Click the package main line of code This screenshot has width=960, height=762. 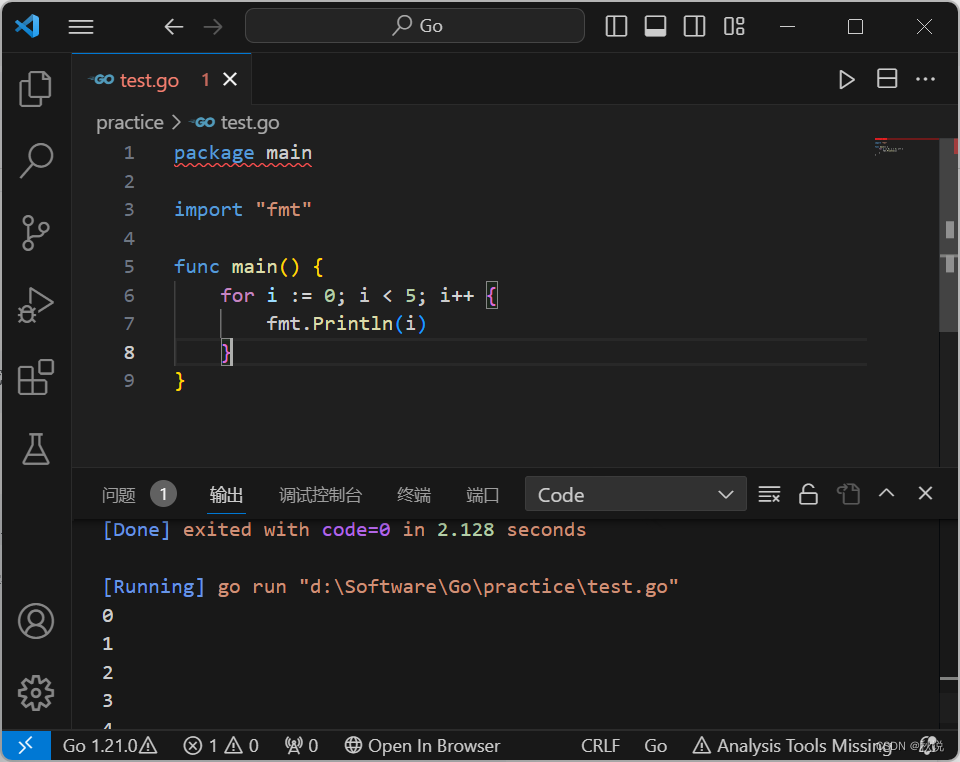click(243, 153)
